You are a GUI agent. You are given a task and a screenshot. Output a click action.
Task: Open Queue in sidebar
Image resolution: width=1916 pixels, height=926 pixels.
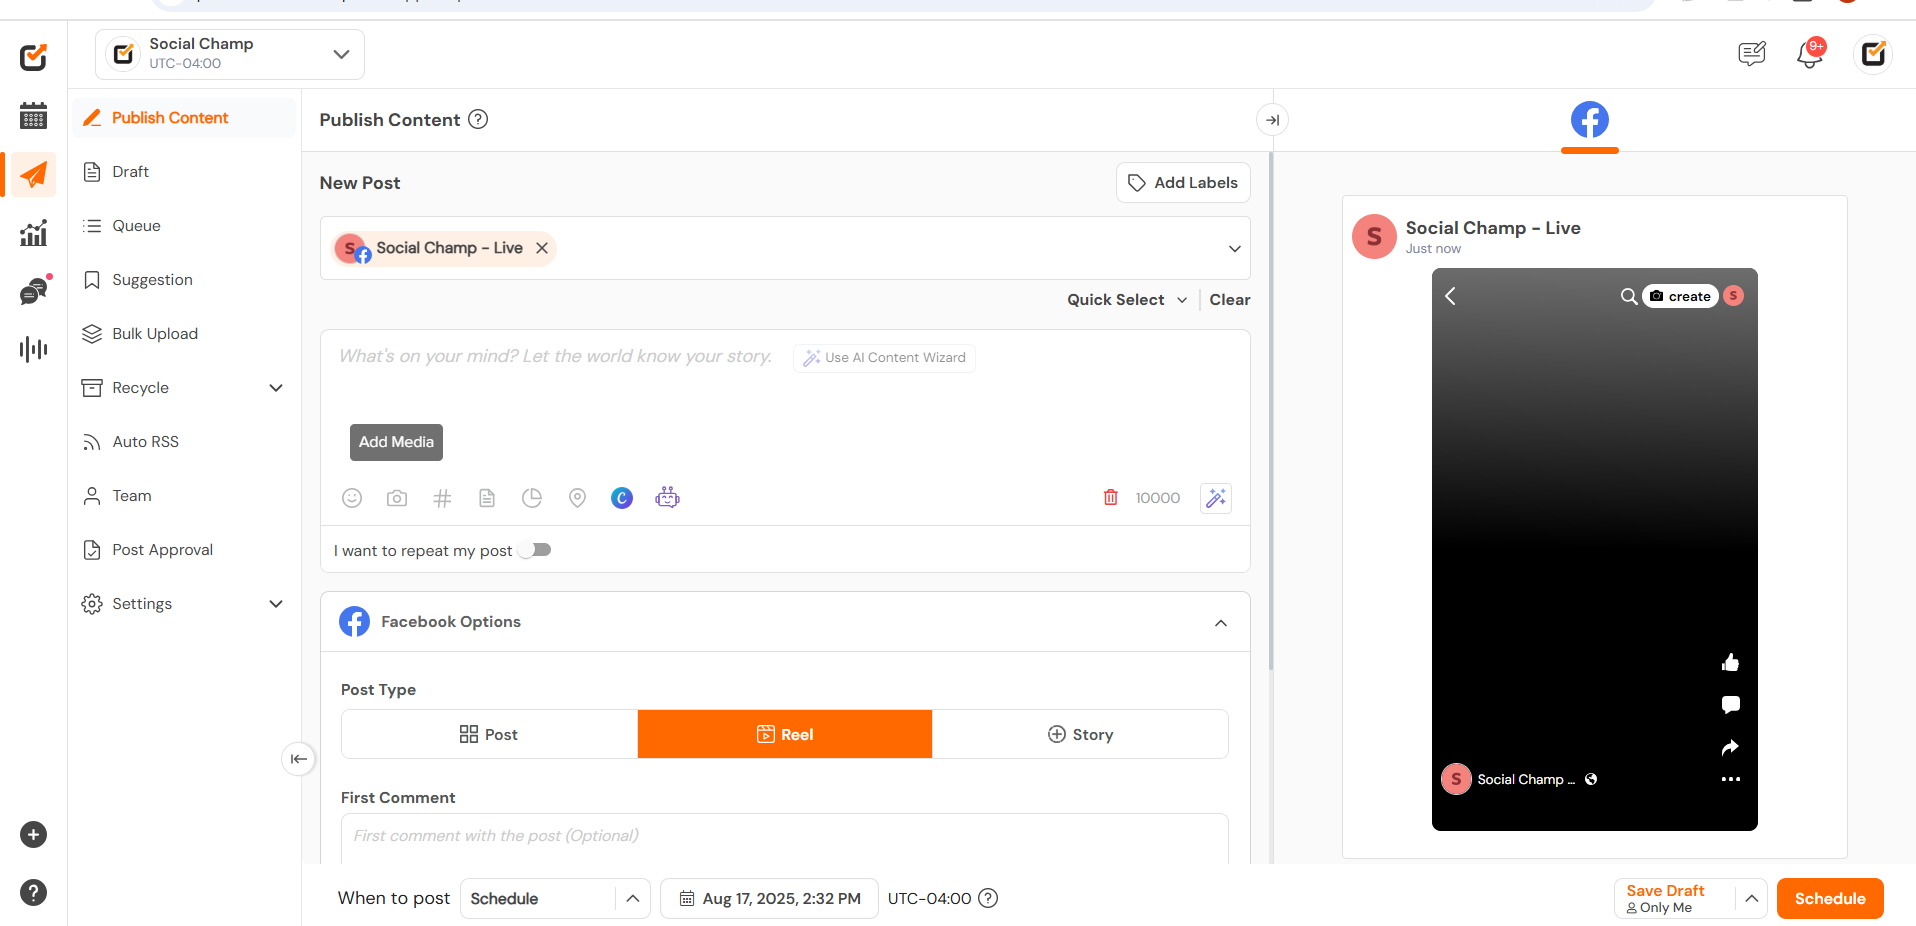pyautogui.click(x=184, y=226)
